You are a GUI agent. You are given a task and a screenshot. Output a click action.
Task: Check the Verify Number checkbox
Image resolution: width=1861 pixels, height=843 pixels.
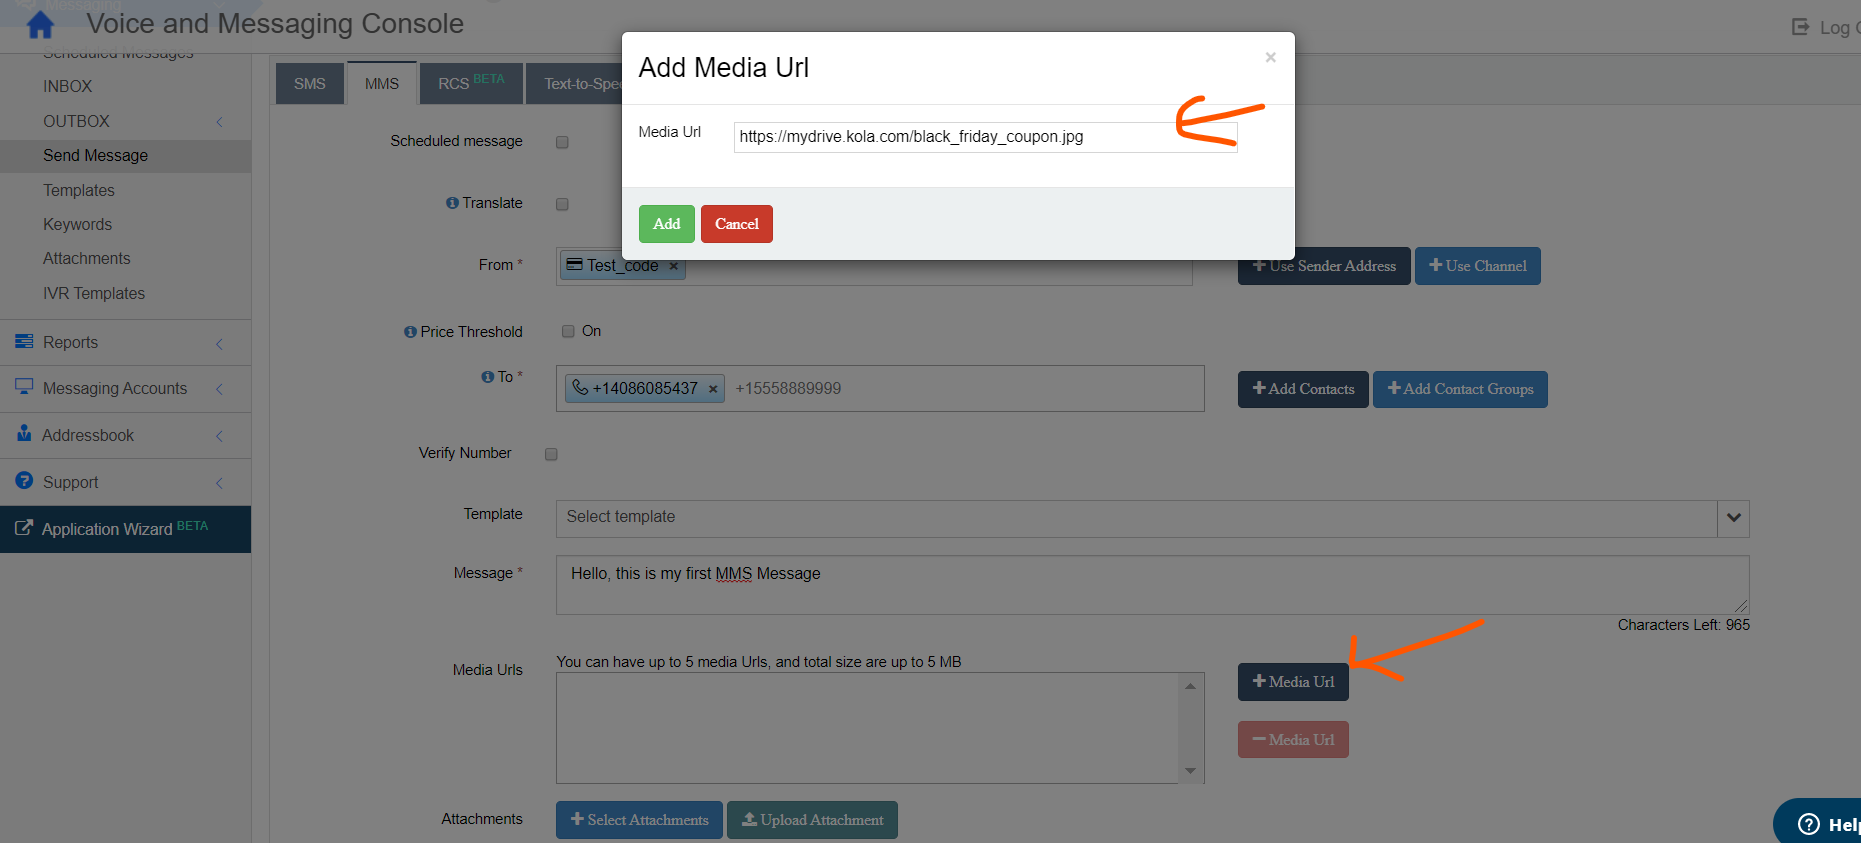click(x=551, y=454)
